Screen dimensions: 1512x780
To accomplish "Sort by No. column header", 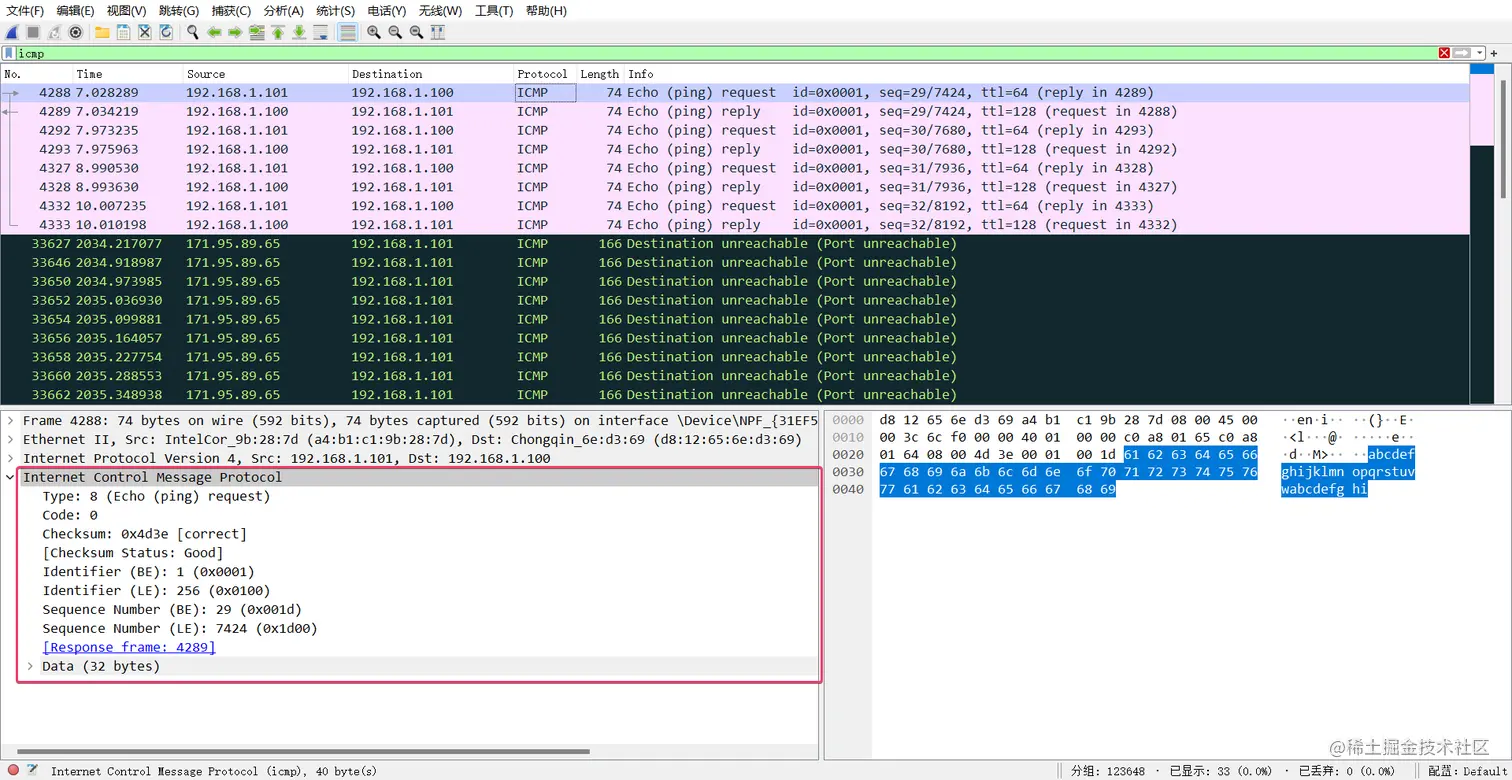I will (x=37, y=74).
